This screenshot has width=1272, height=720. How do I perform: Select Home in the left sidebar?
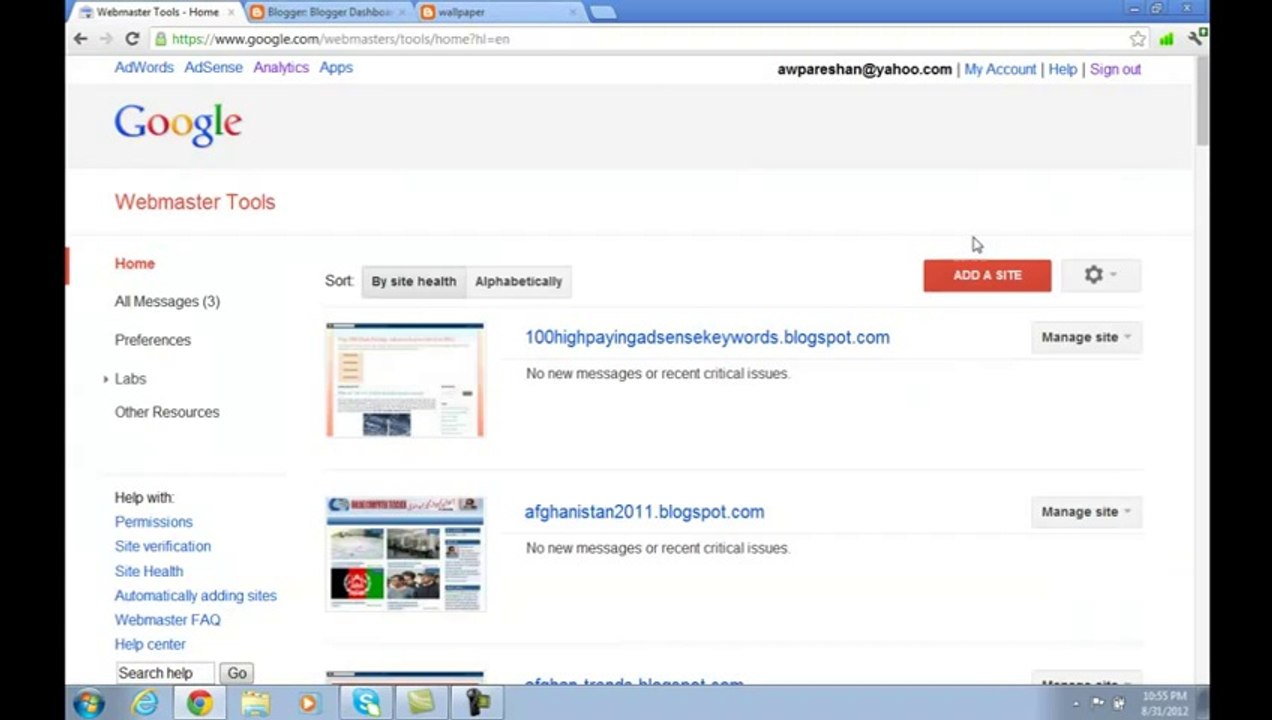point(135,263)
